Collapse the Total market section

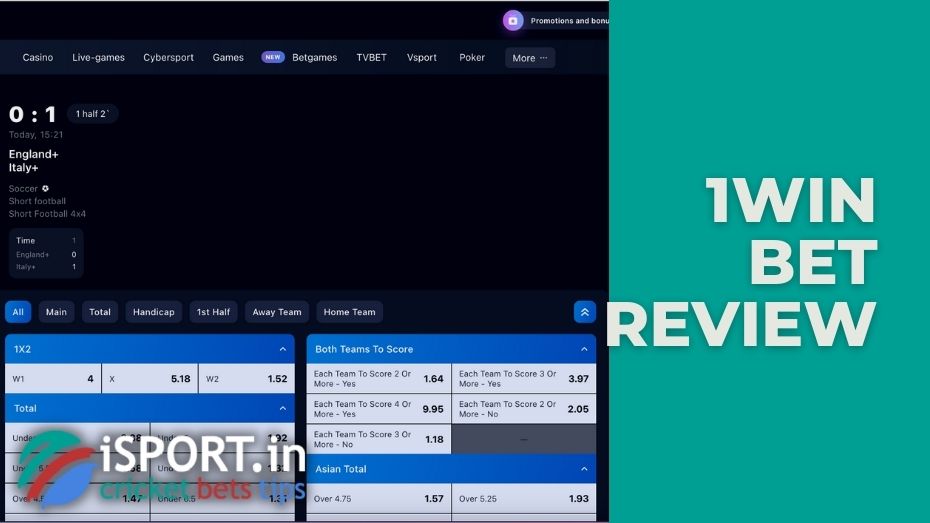[x=283, y=409]
